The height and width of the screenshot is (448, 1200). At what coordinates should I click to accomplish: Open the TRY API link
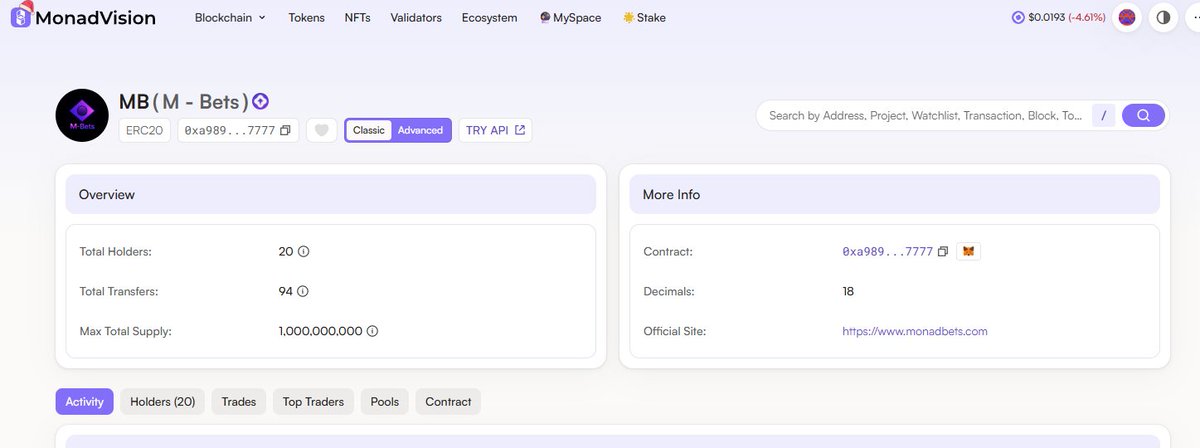[495, 130]
